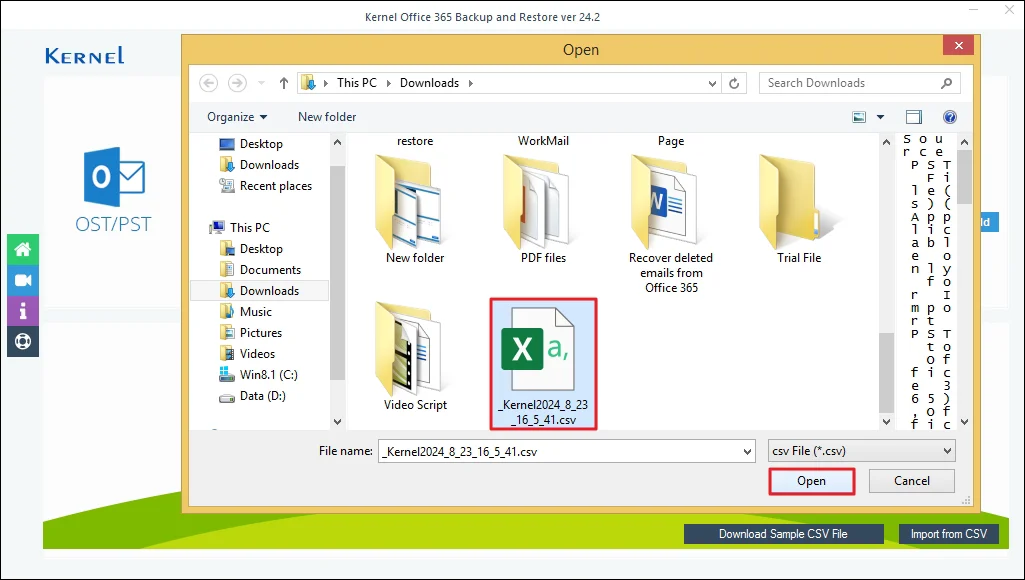Open dialog Help icon
The width and height of the screenshot is (1025, 580).
point(950,117)
